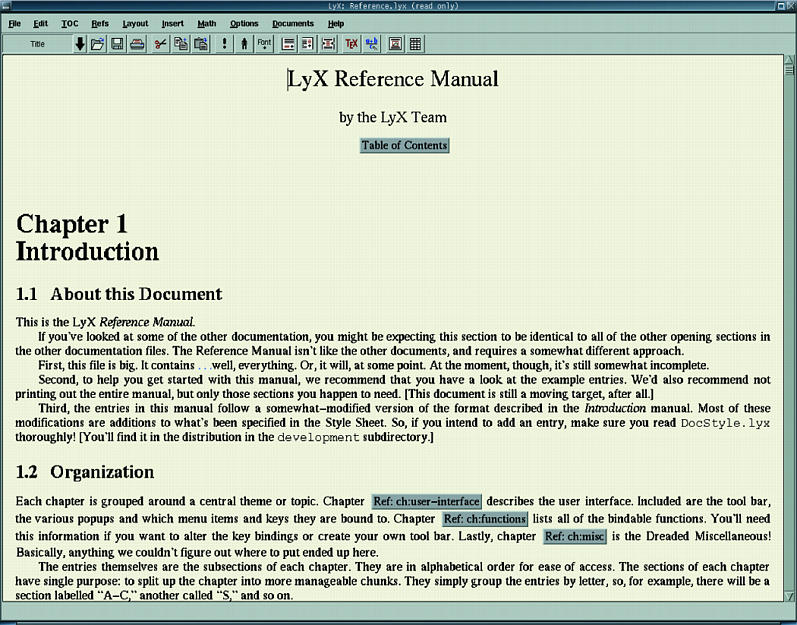Click the Ref: ch:misc reference box

tap(575, 537)
